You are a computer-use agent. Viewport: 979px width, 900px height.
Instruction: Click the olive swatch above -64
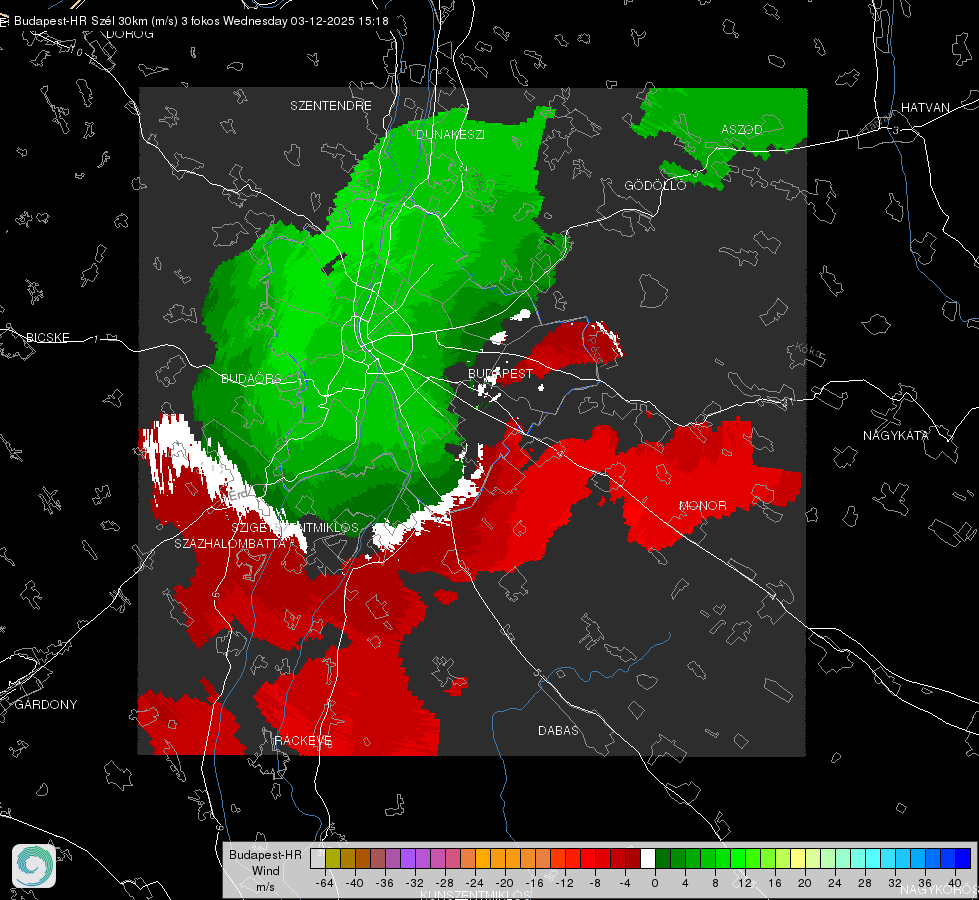(x=333, y=858)
